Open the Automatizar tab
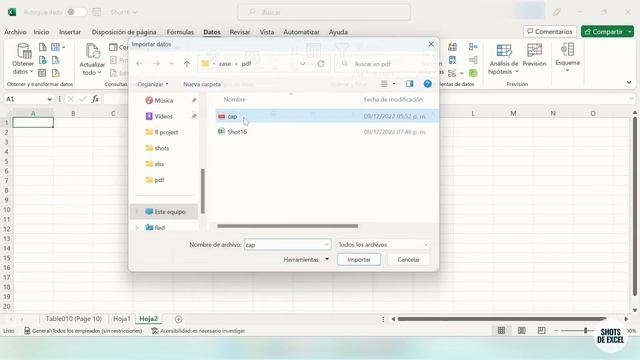Image resolution: width=640 pixels, height=360 pixels. click(301, 32)
